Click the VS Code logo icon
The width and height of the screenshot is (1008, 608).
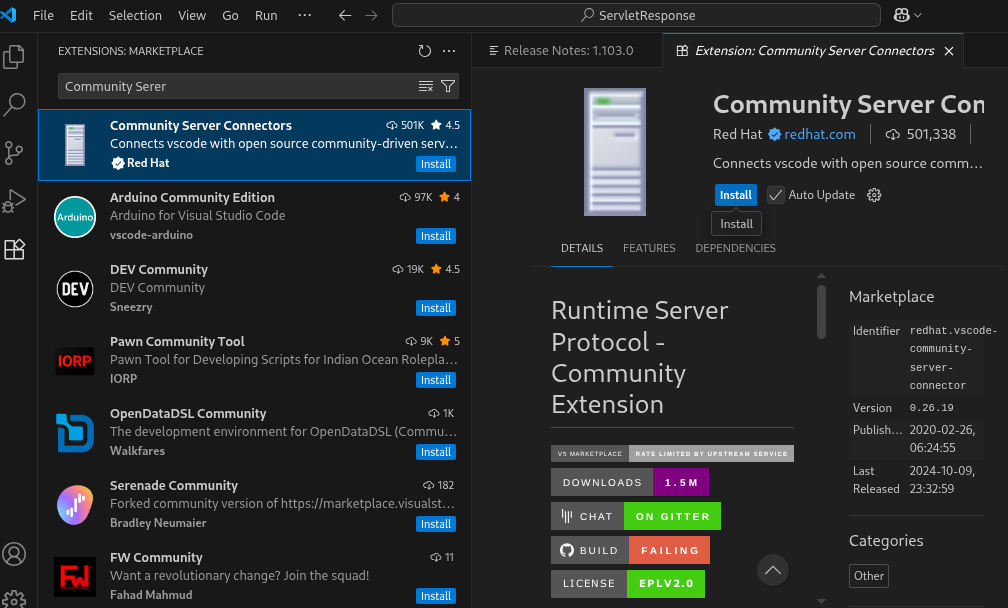click(8, 14)
